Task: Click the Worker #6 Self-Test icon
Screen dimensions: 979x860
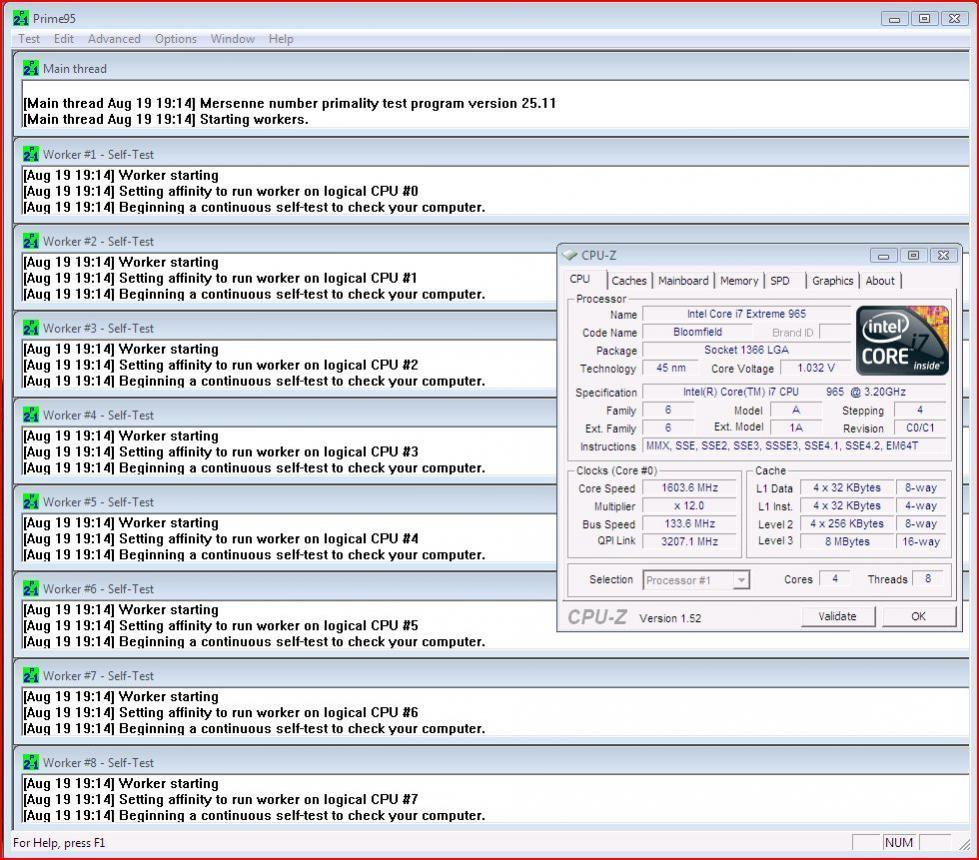Action: coord(31,588)
